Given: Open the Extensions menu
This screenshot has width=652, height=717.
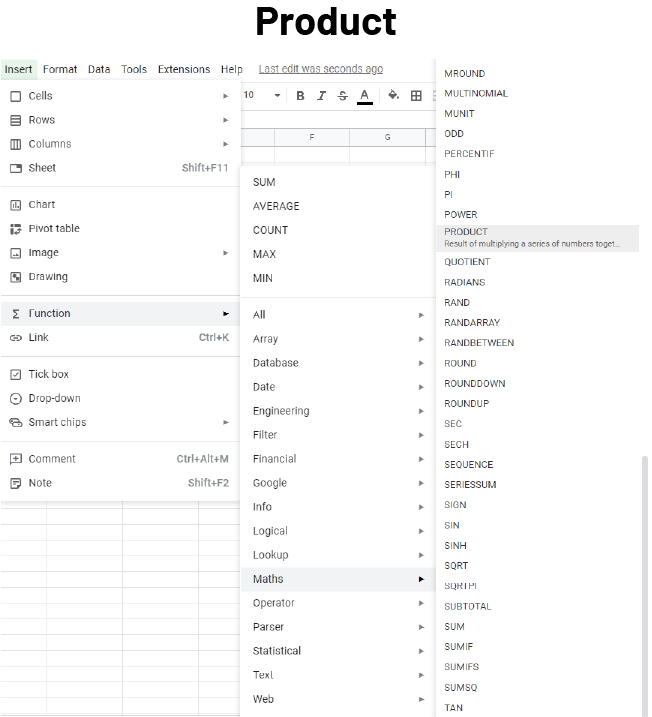Looking at the screenshot, I should coord(184,70).
